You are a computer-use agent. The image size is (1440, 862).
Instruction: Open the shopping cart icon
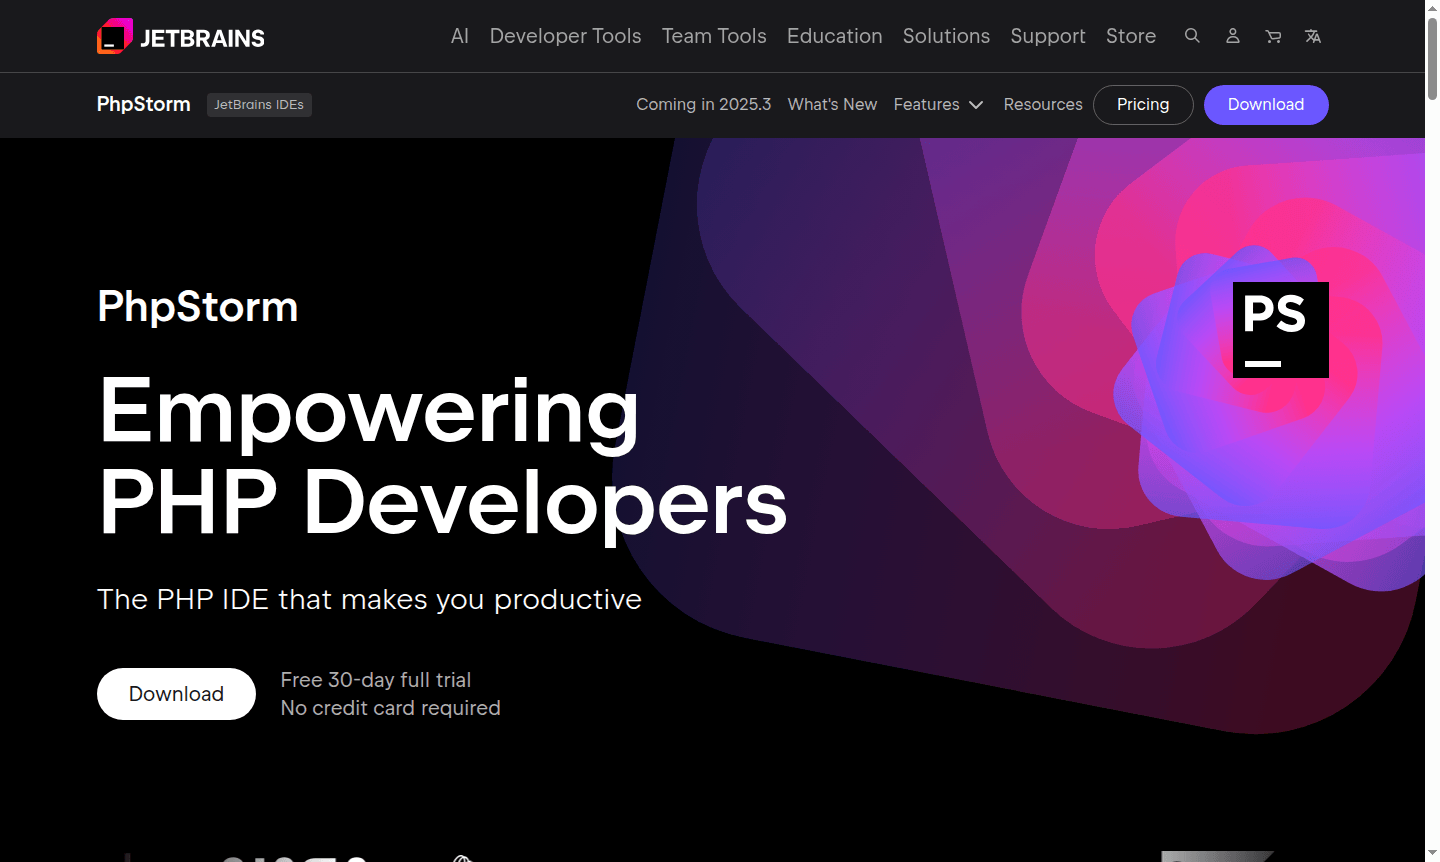tap(1272, 36)
